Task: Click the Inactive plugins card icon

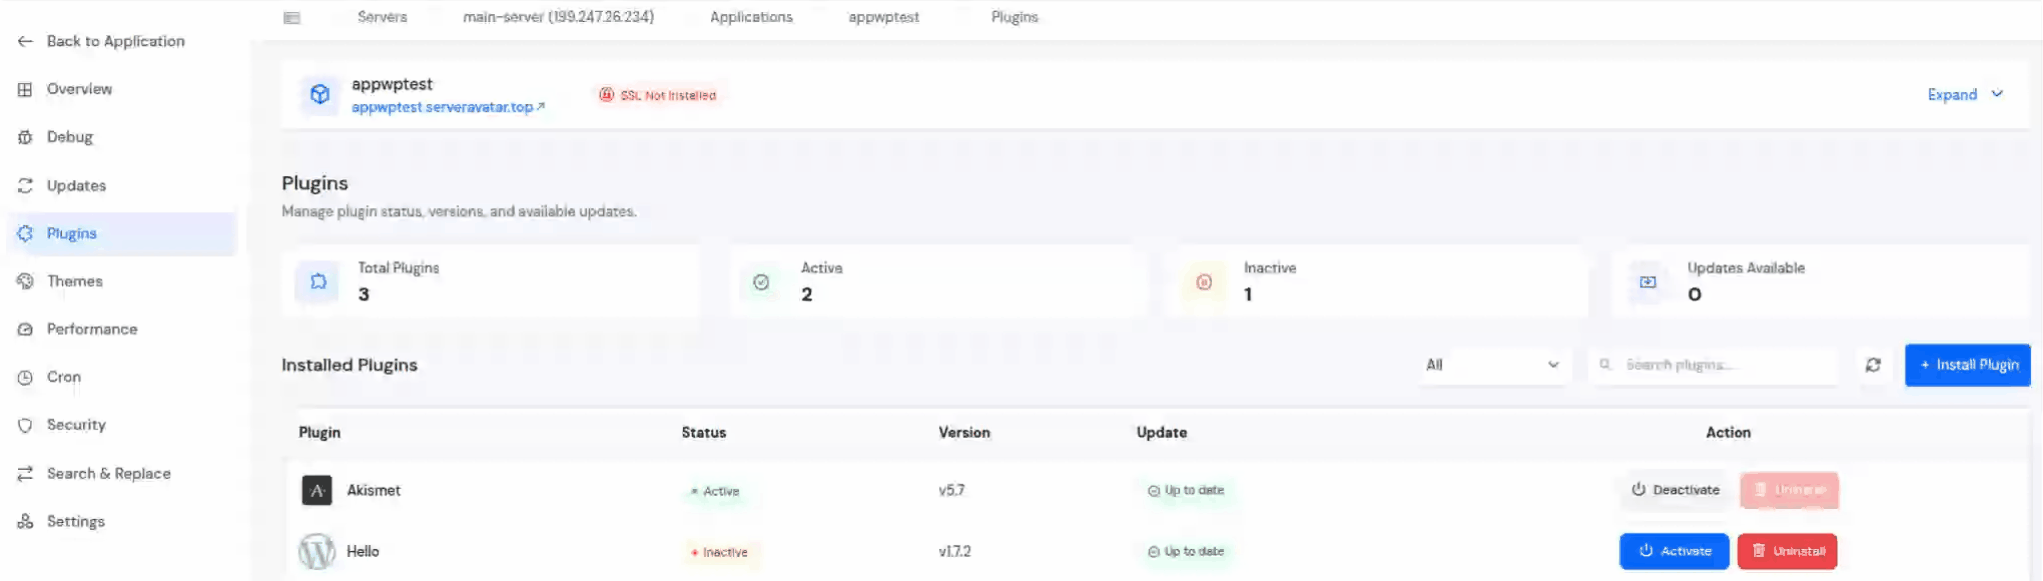Action: click(x=1204, y=282)
